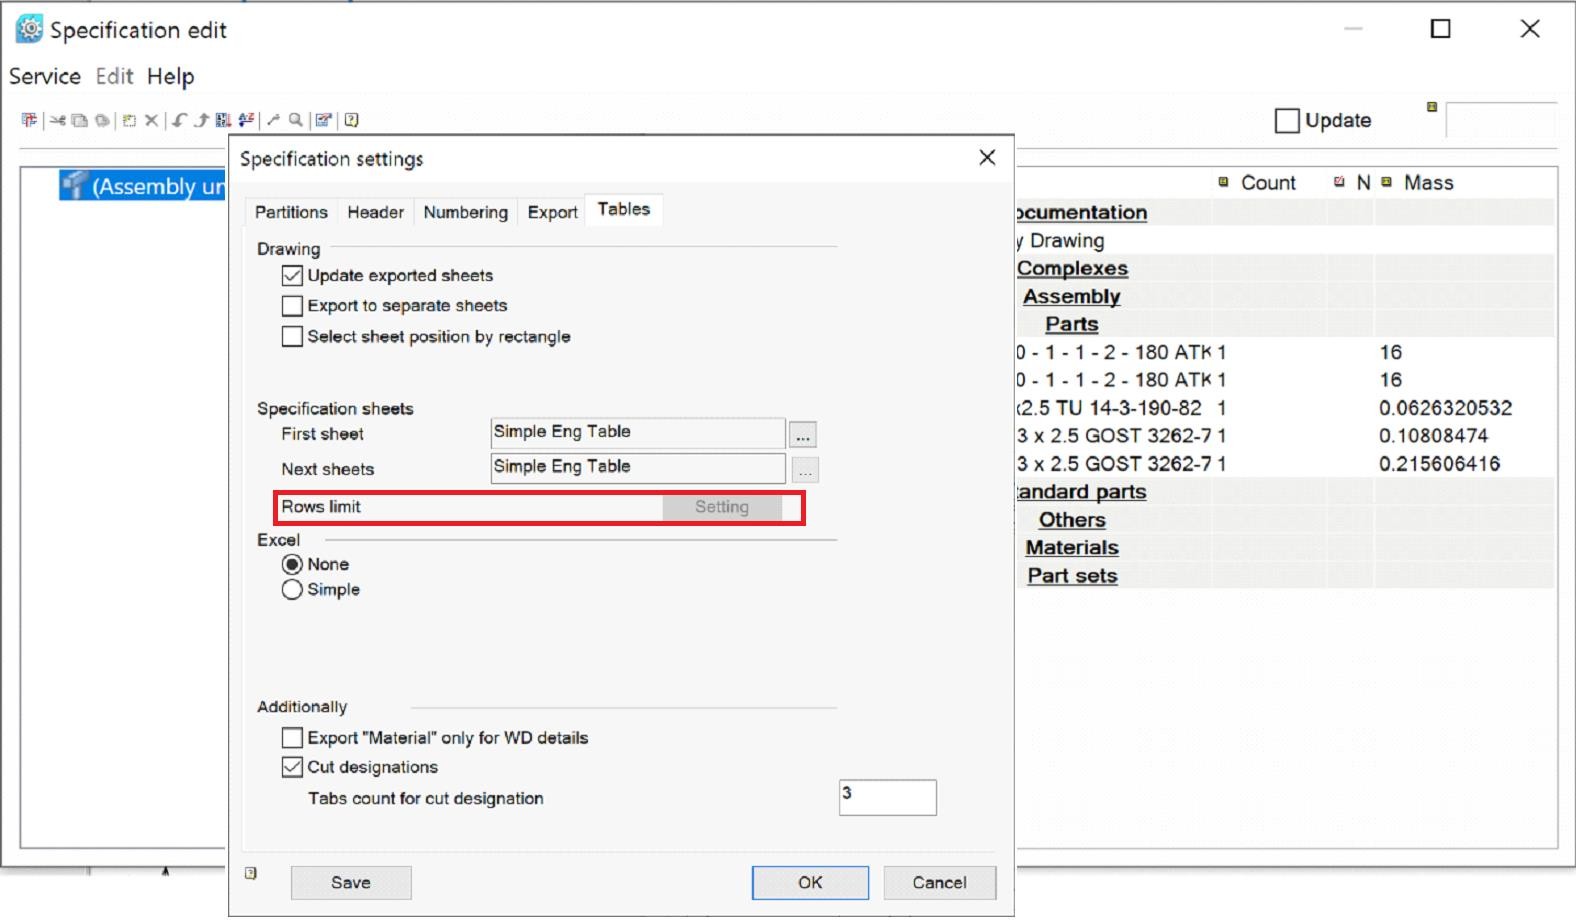The height and width of the screenshot is (921, 1576).
Task: Click the scissors cut icon in toolbar
Action: point(58,120)
